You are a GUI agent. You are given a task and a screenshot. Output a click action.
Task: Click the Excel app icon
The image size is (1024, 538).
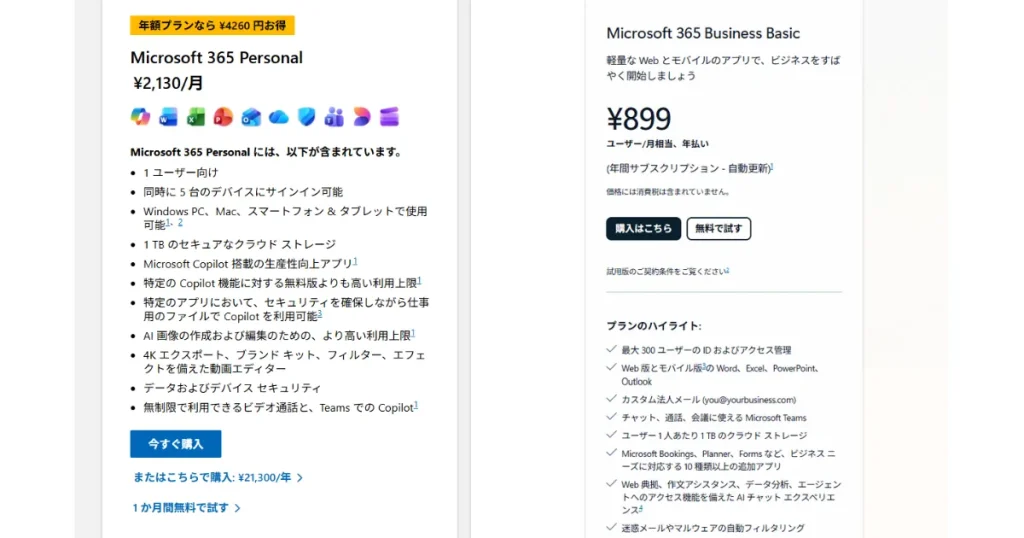pos(196,117)
